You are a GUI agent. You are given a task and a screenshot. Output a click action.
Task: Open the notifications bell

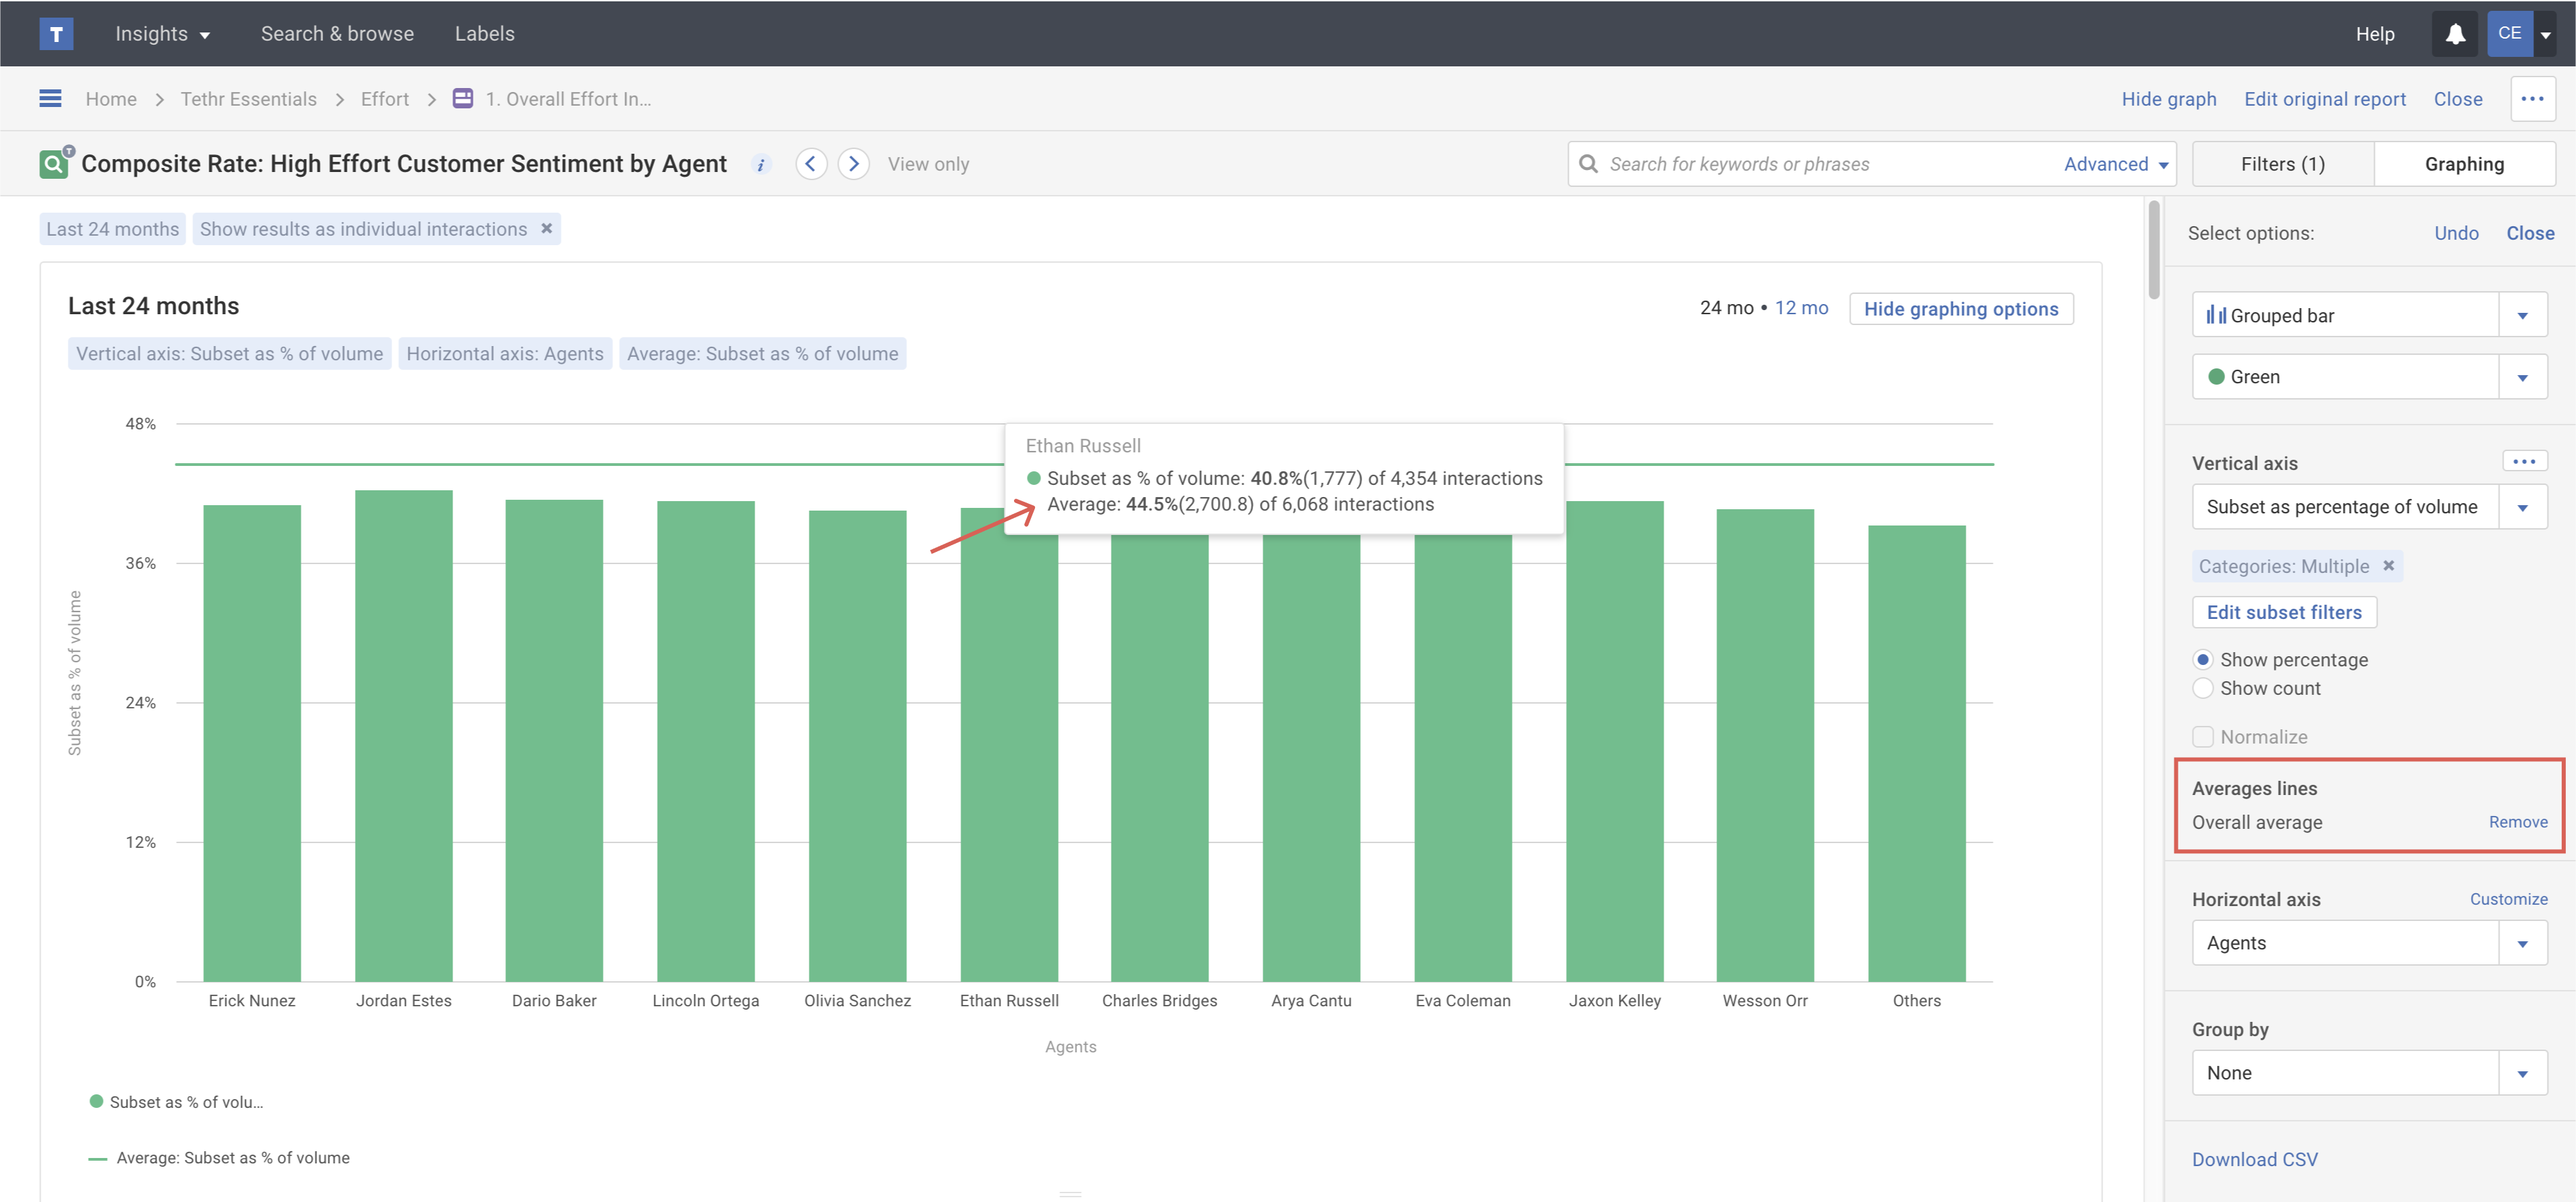click(x=2454, y=33)
